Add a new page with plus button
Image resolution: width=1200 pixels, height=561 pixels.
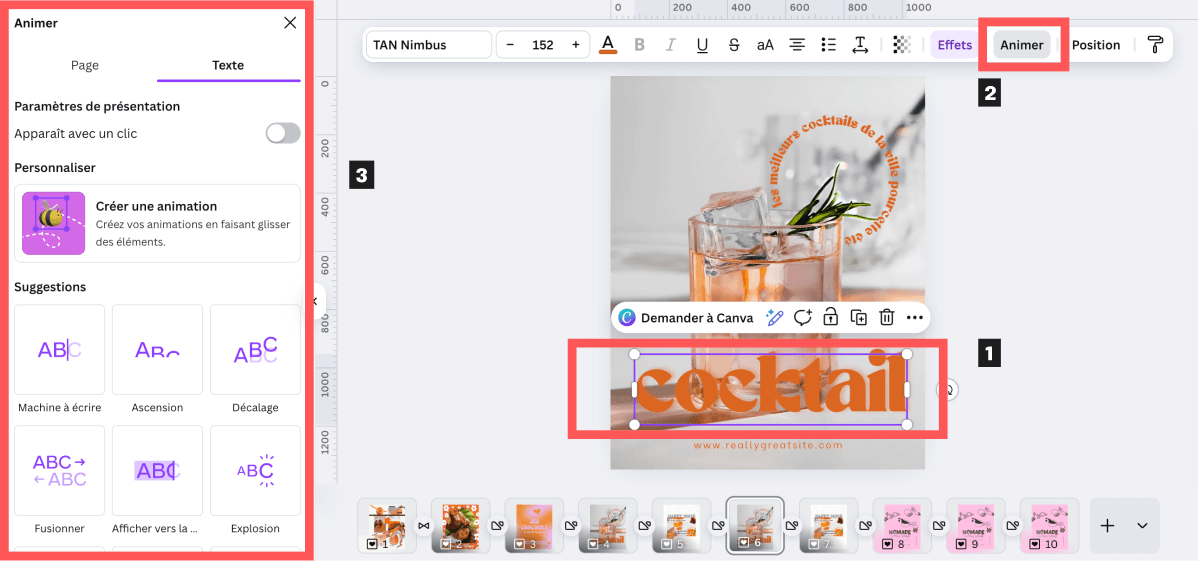[x=1108, y=525]
